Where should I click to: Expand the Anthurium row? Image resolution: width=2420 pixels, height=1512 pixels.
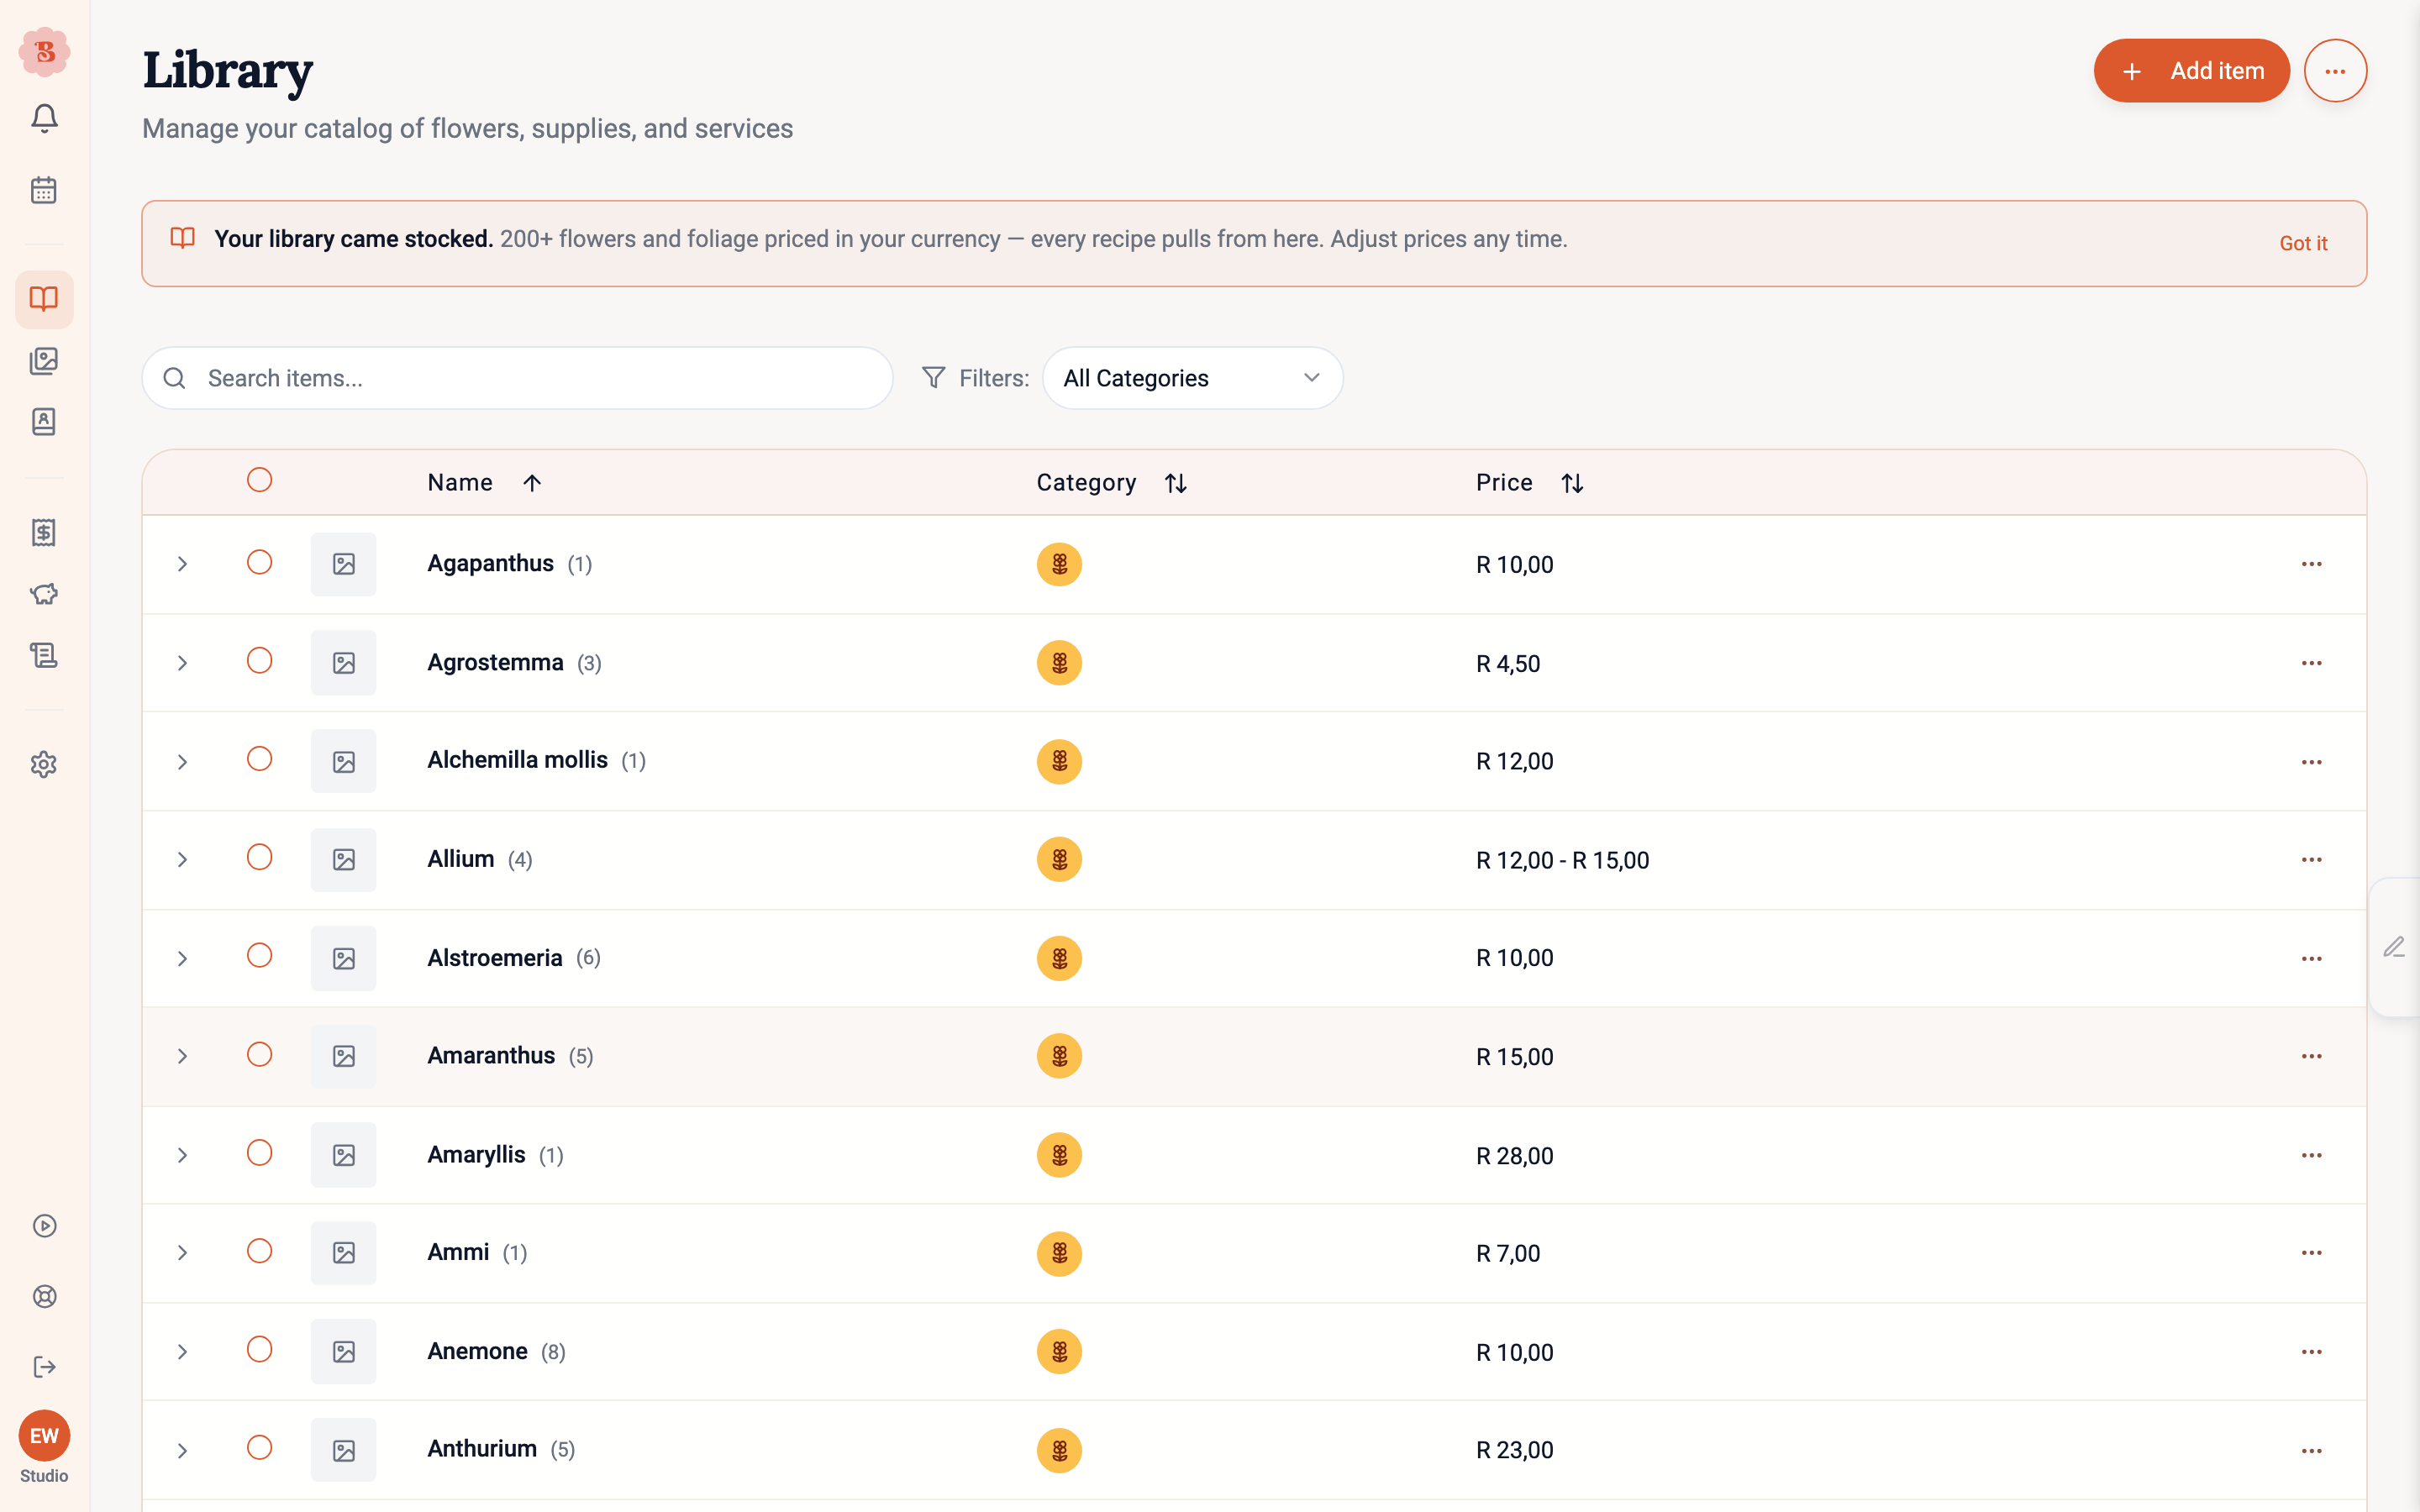(x=182, y=1451)
